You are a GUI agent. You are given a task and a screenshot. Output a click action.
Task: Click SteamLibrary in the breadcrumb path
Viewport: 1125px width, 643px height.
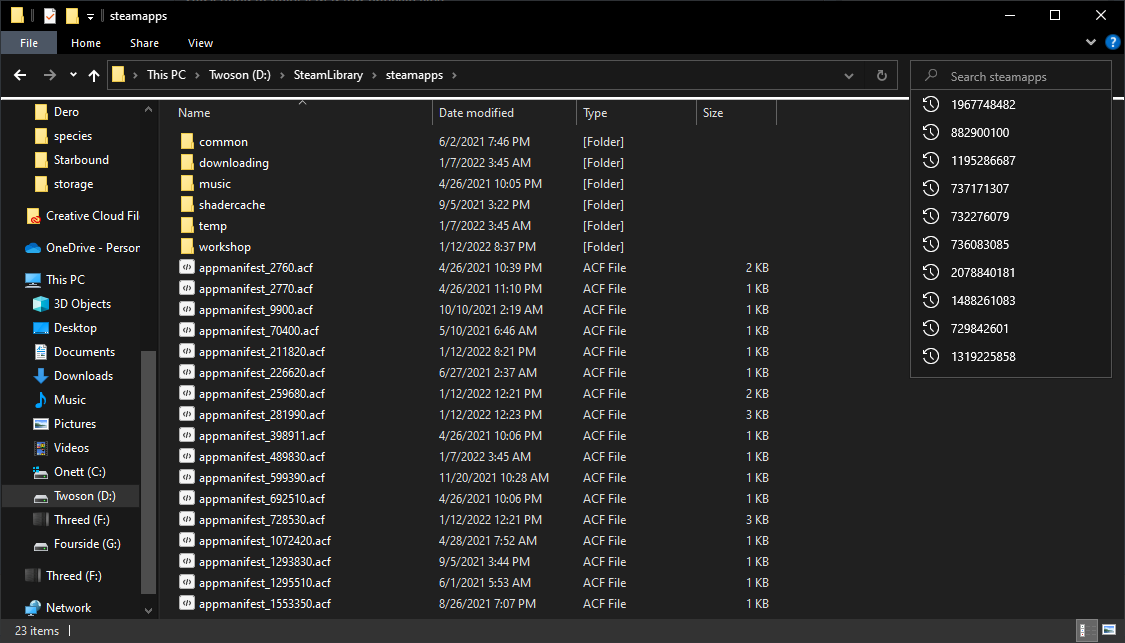pos(332,75)
